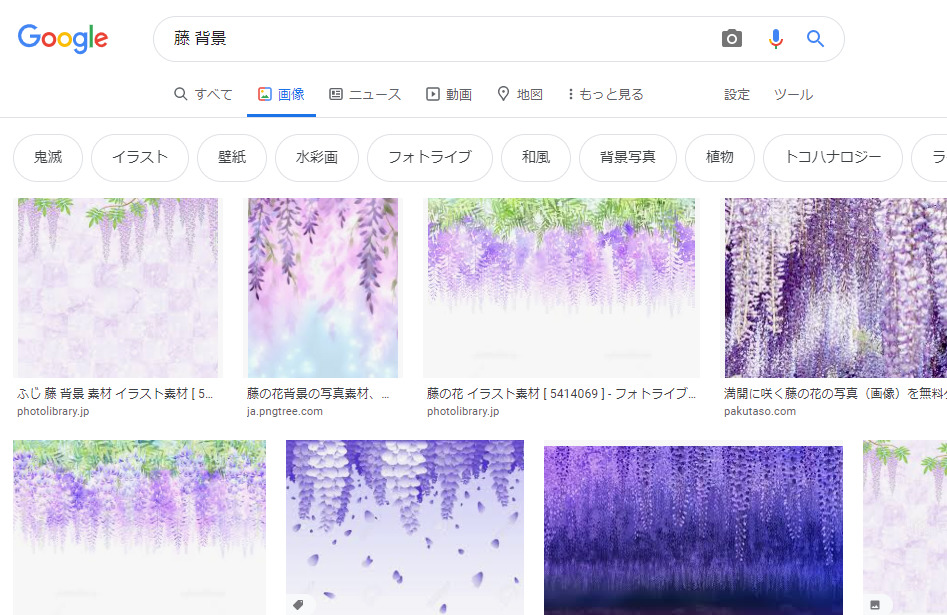Expand the もっと見る menu

[605, 94]
